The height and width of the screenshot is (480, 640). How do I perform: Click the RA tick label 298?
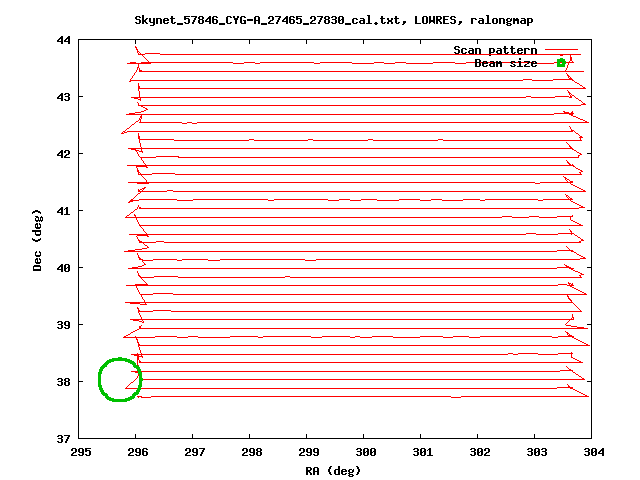pos(252,452)
